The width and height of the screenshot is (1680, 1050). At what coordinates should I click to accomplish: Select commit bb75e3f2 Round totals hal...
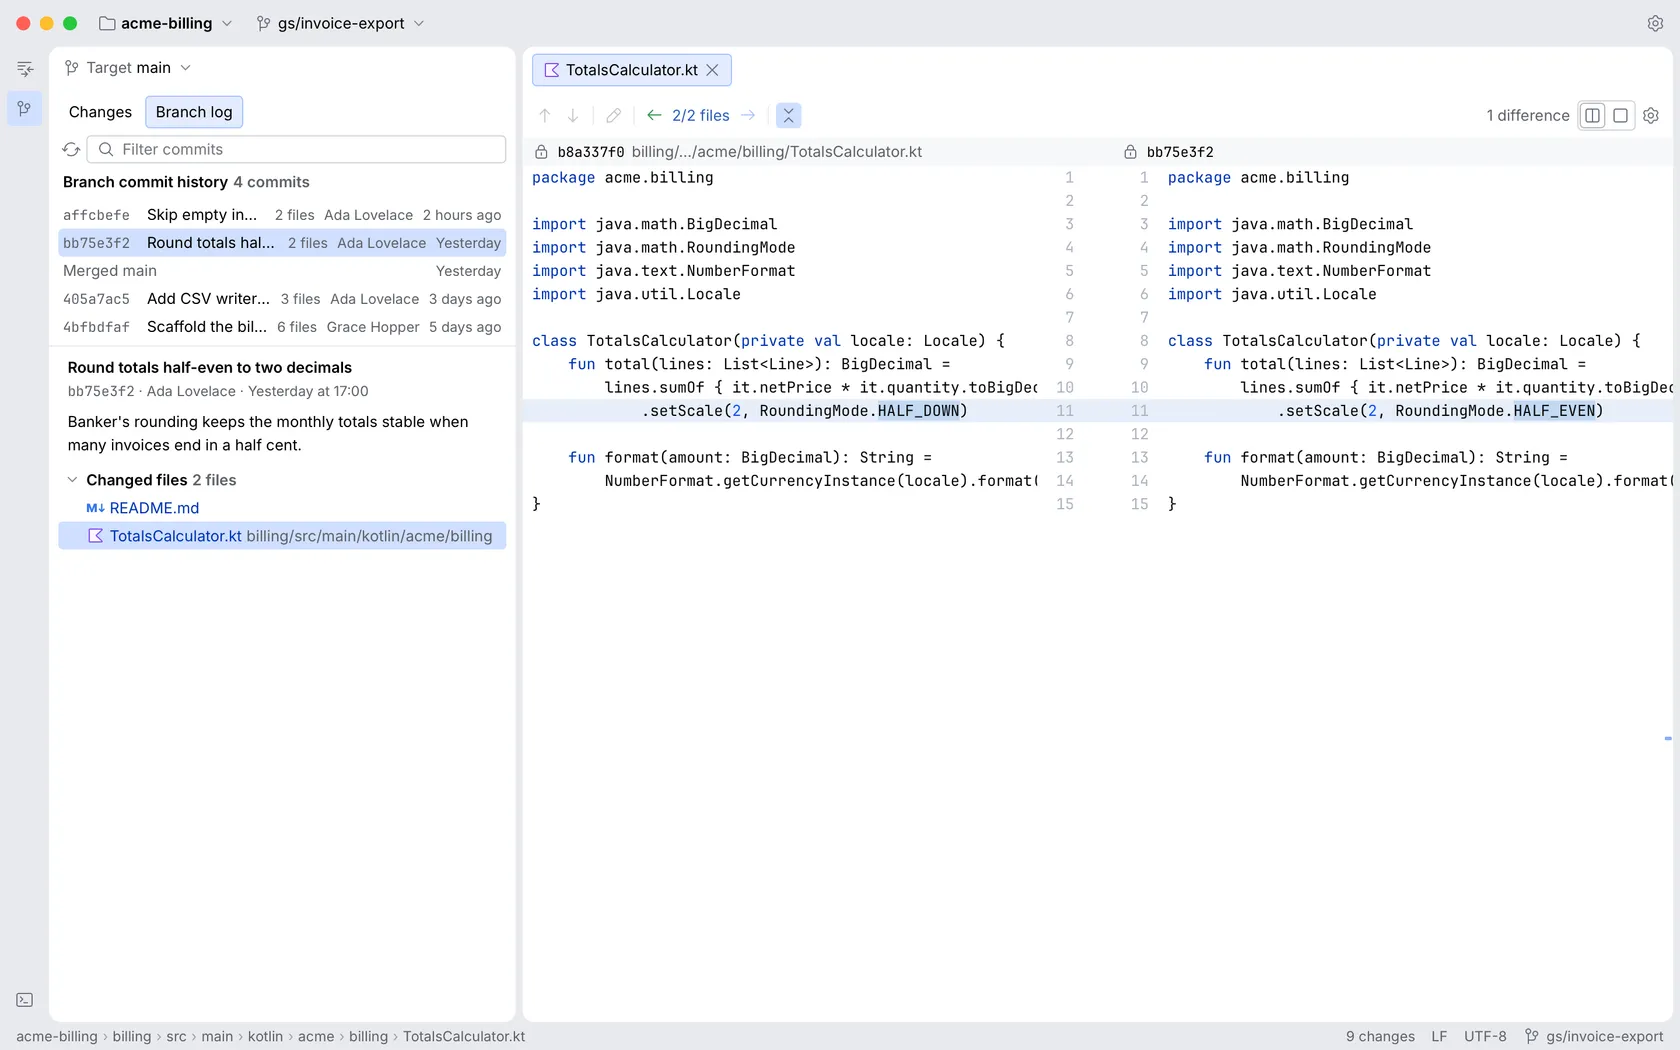click(x=282, y=243)
